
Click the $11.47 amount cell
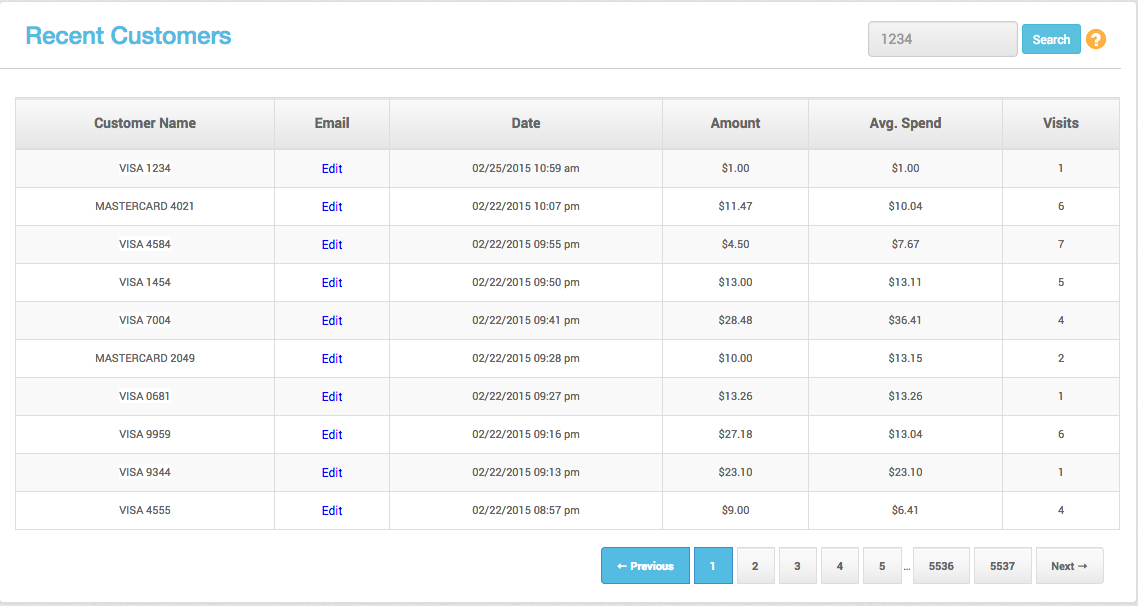[735, 206]
